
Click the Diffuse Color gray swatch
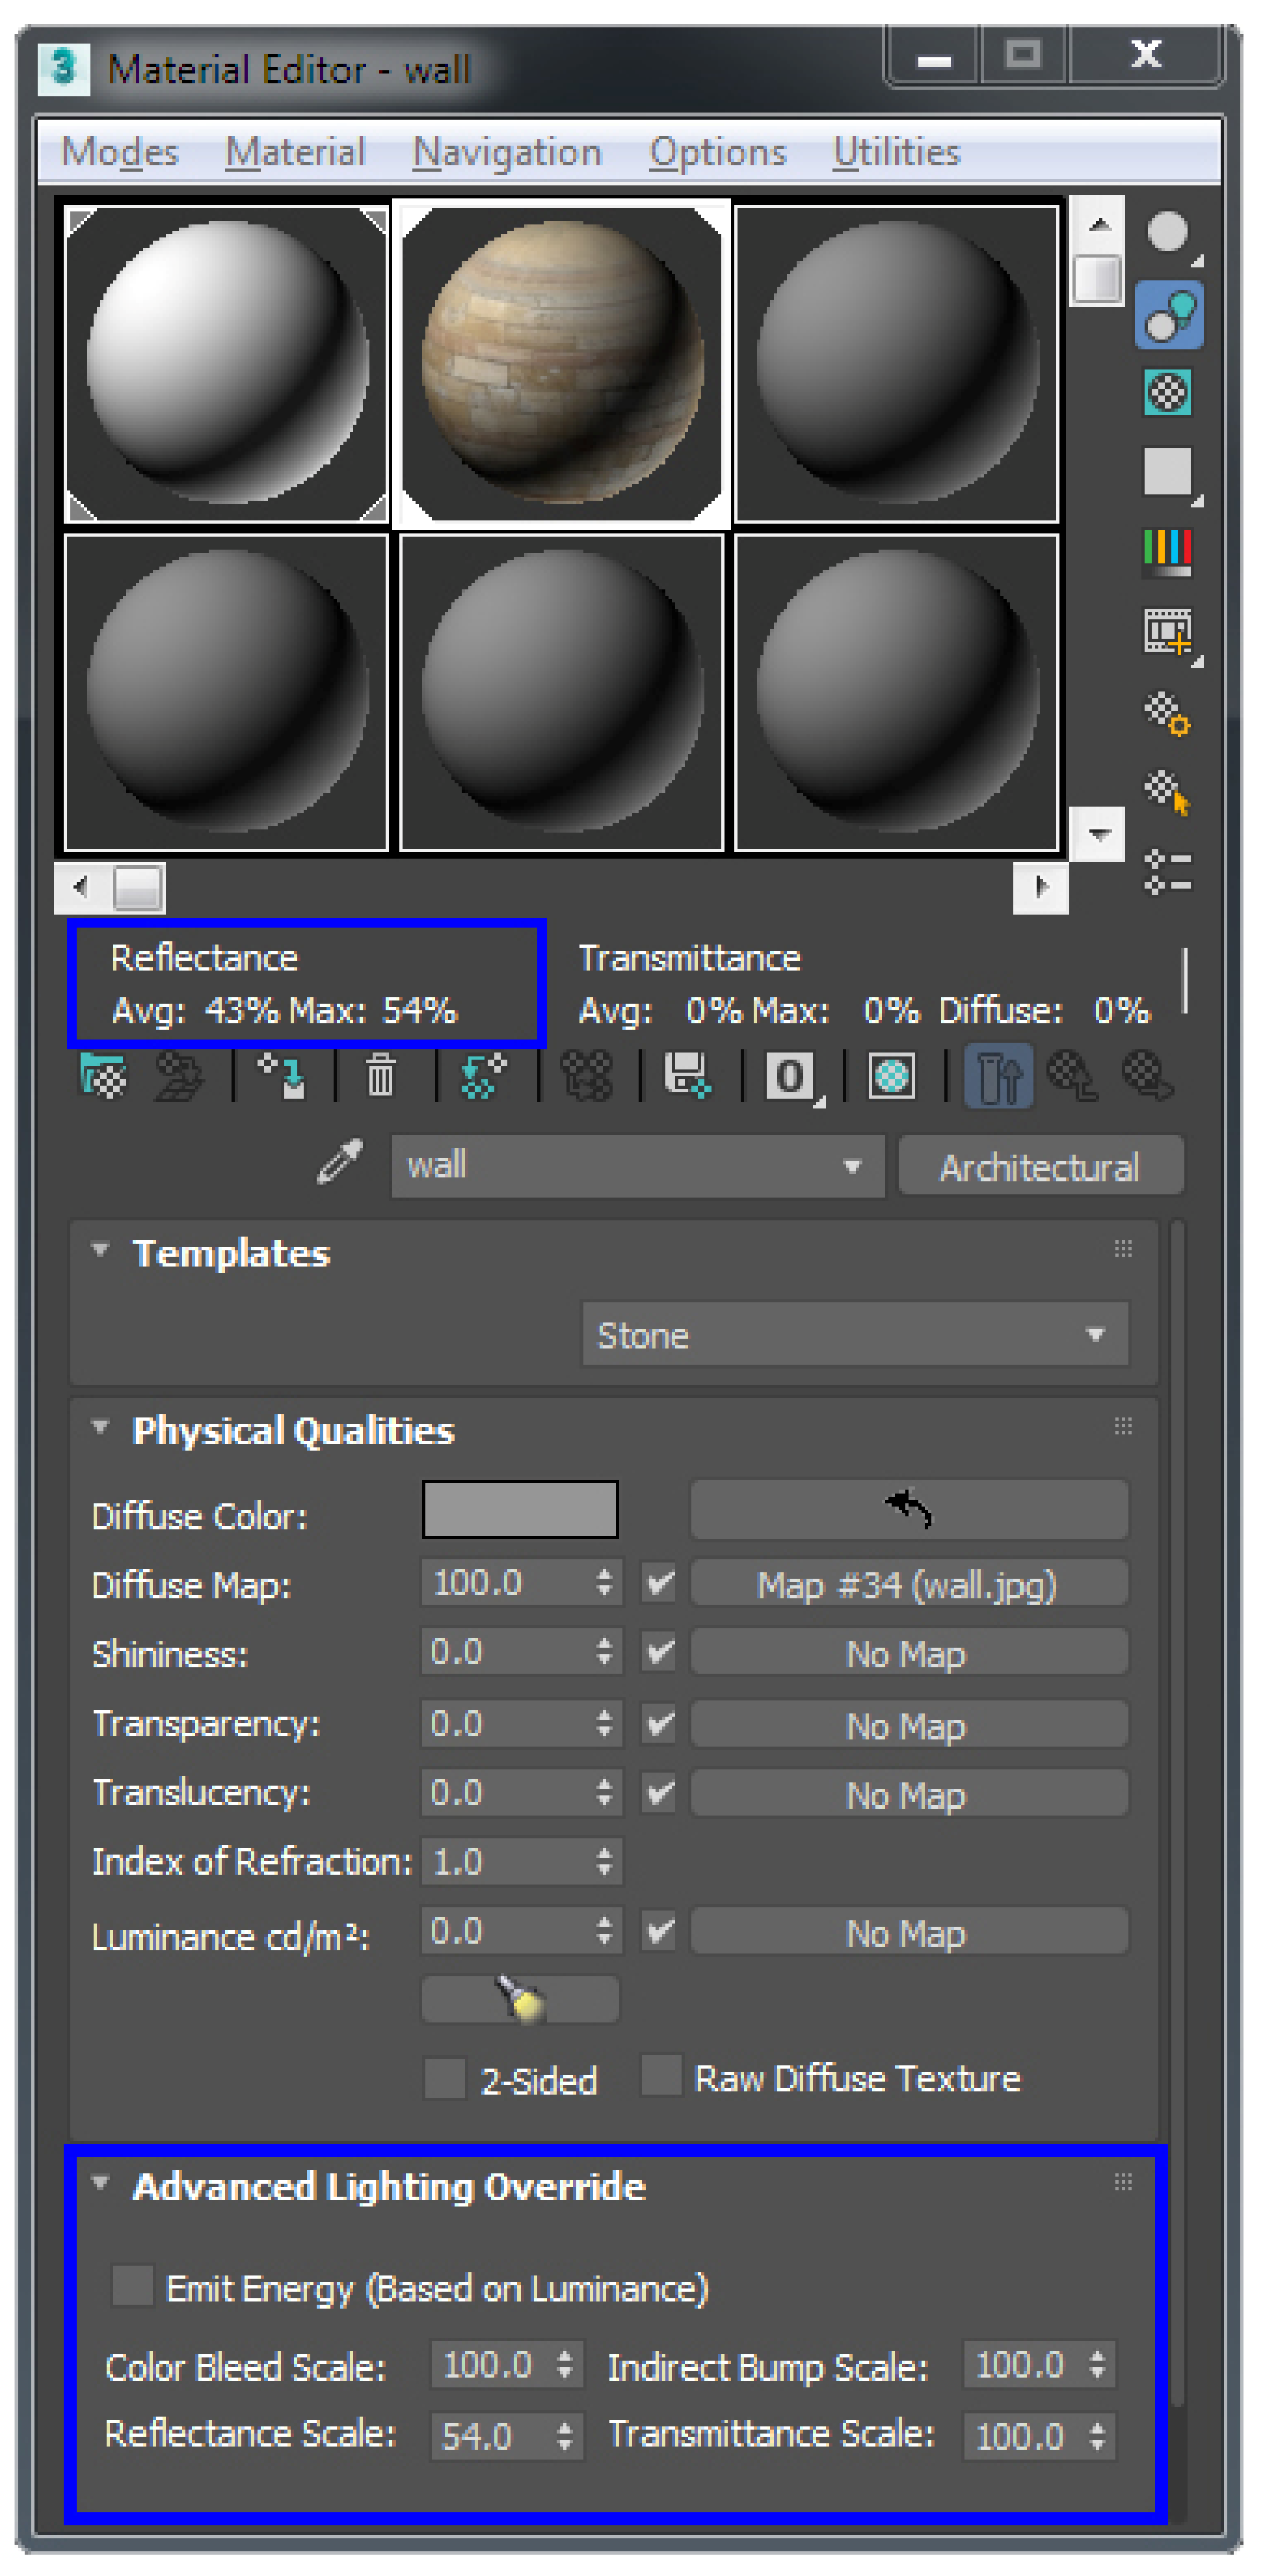click(520, 1510)
